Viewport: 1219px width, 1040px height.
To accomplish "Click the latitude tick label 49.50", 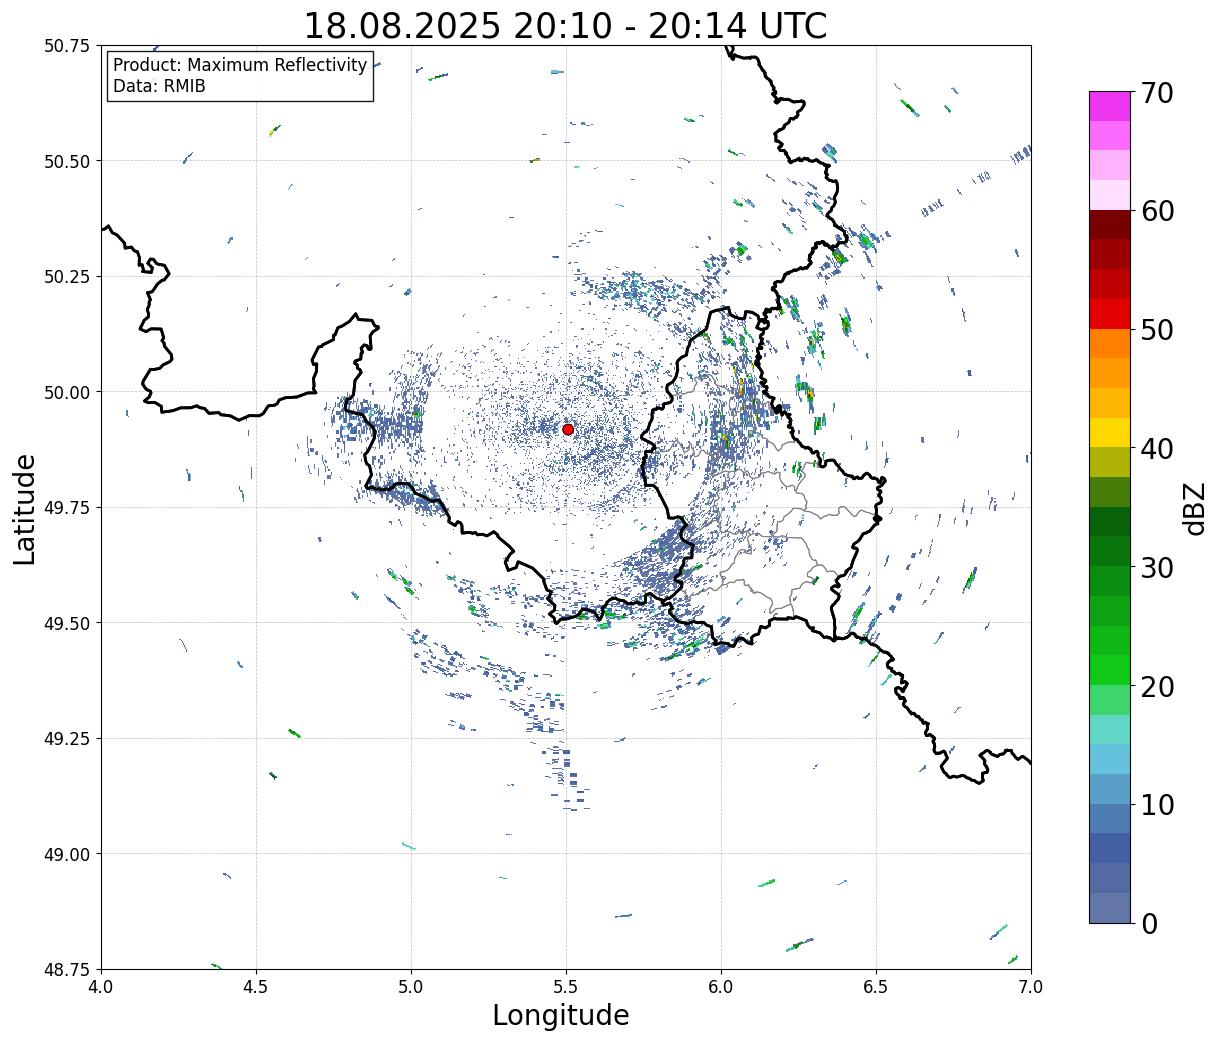I will (x=67, y=623).
